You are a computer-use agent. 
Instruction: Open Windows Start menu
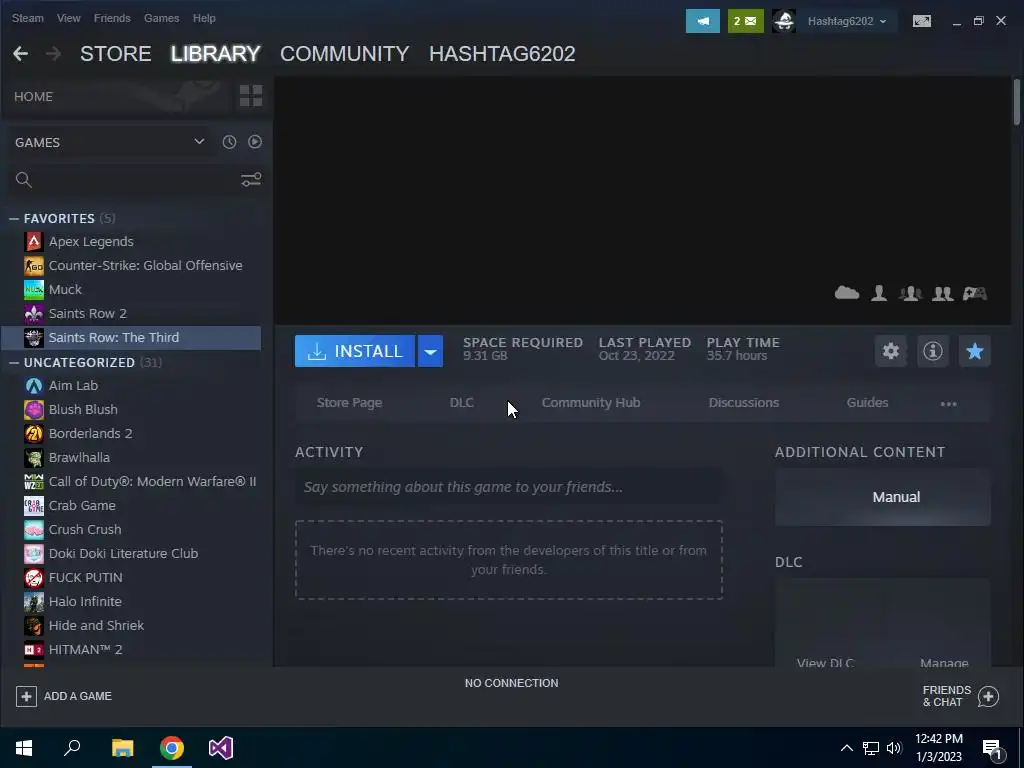click(24, 748)
